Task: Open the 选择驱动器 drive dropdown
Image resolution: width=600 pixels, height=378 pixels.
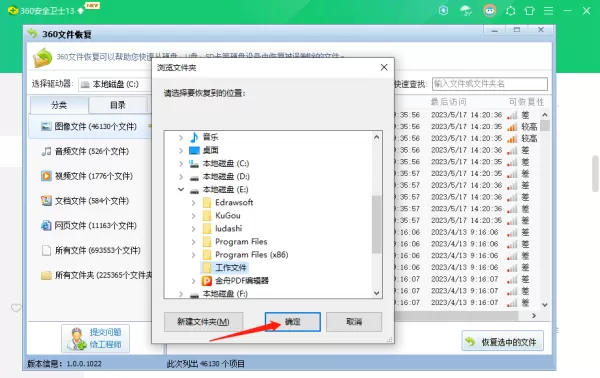Action: pyautogui.click(x=115, y=84)
